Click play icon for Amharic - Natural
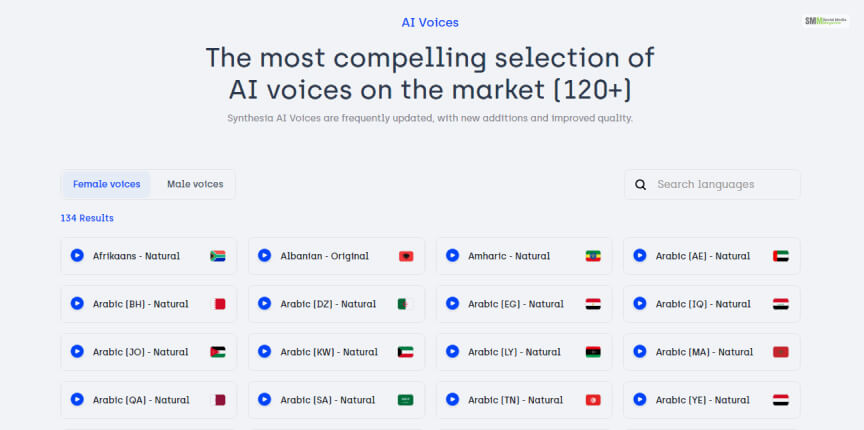Screen dimensions: 864x430 tap(452, 256)
